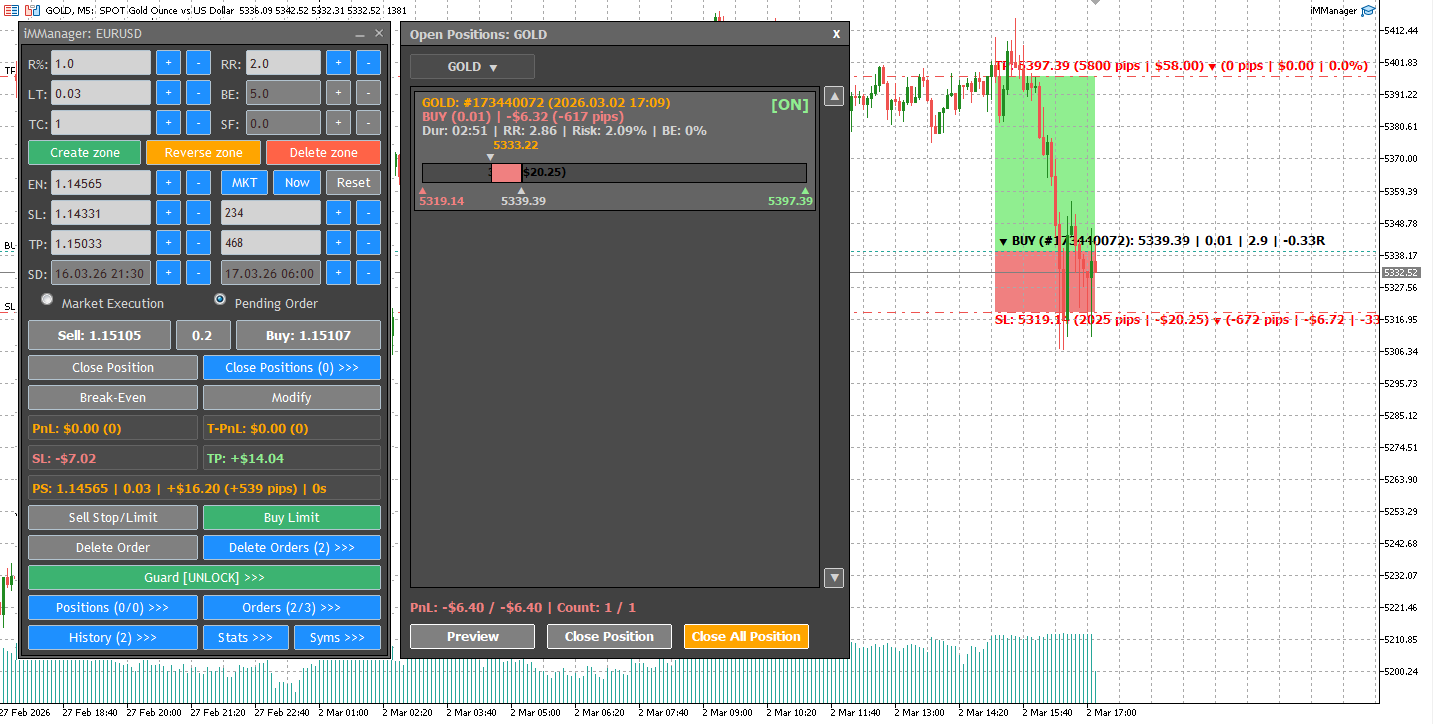Increase the SL price 1.14331

coord(168,213)
